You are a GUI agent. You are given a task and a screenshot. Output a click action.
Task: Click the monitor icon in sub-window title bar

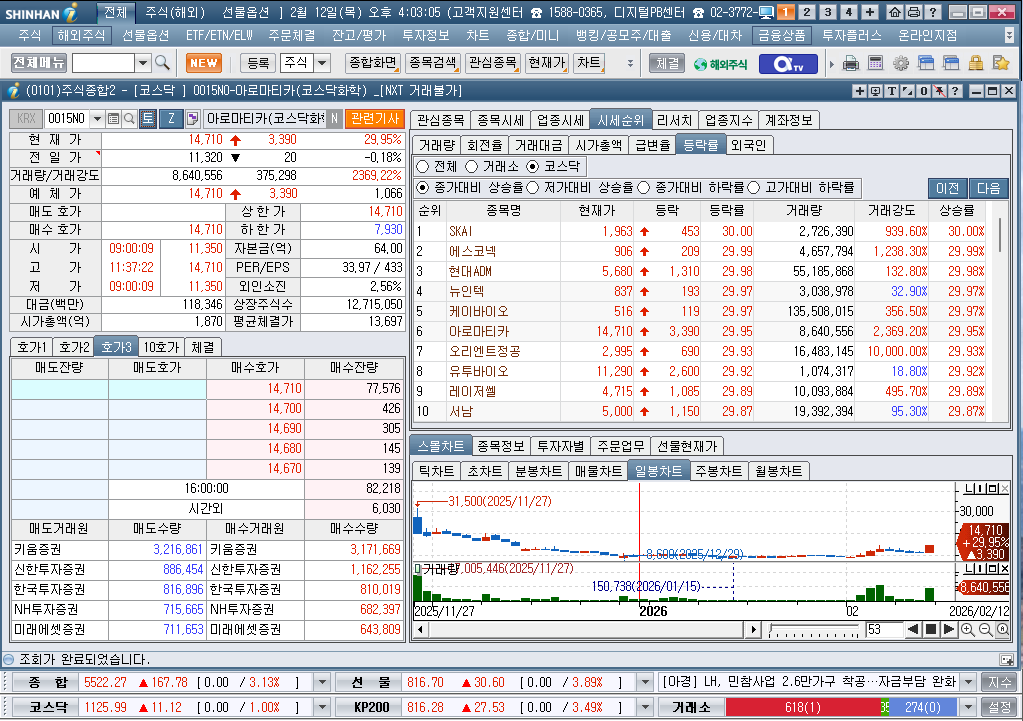(x=875, y=91)
